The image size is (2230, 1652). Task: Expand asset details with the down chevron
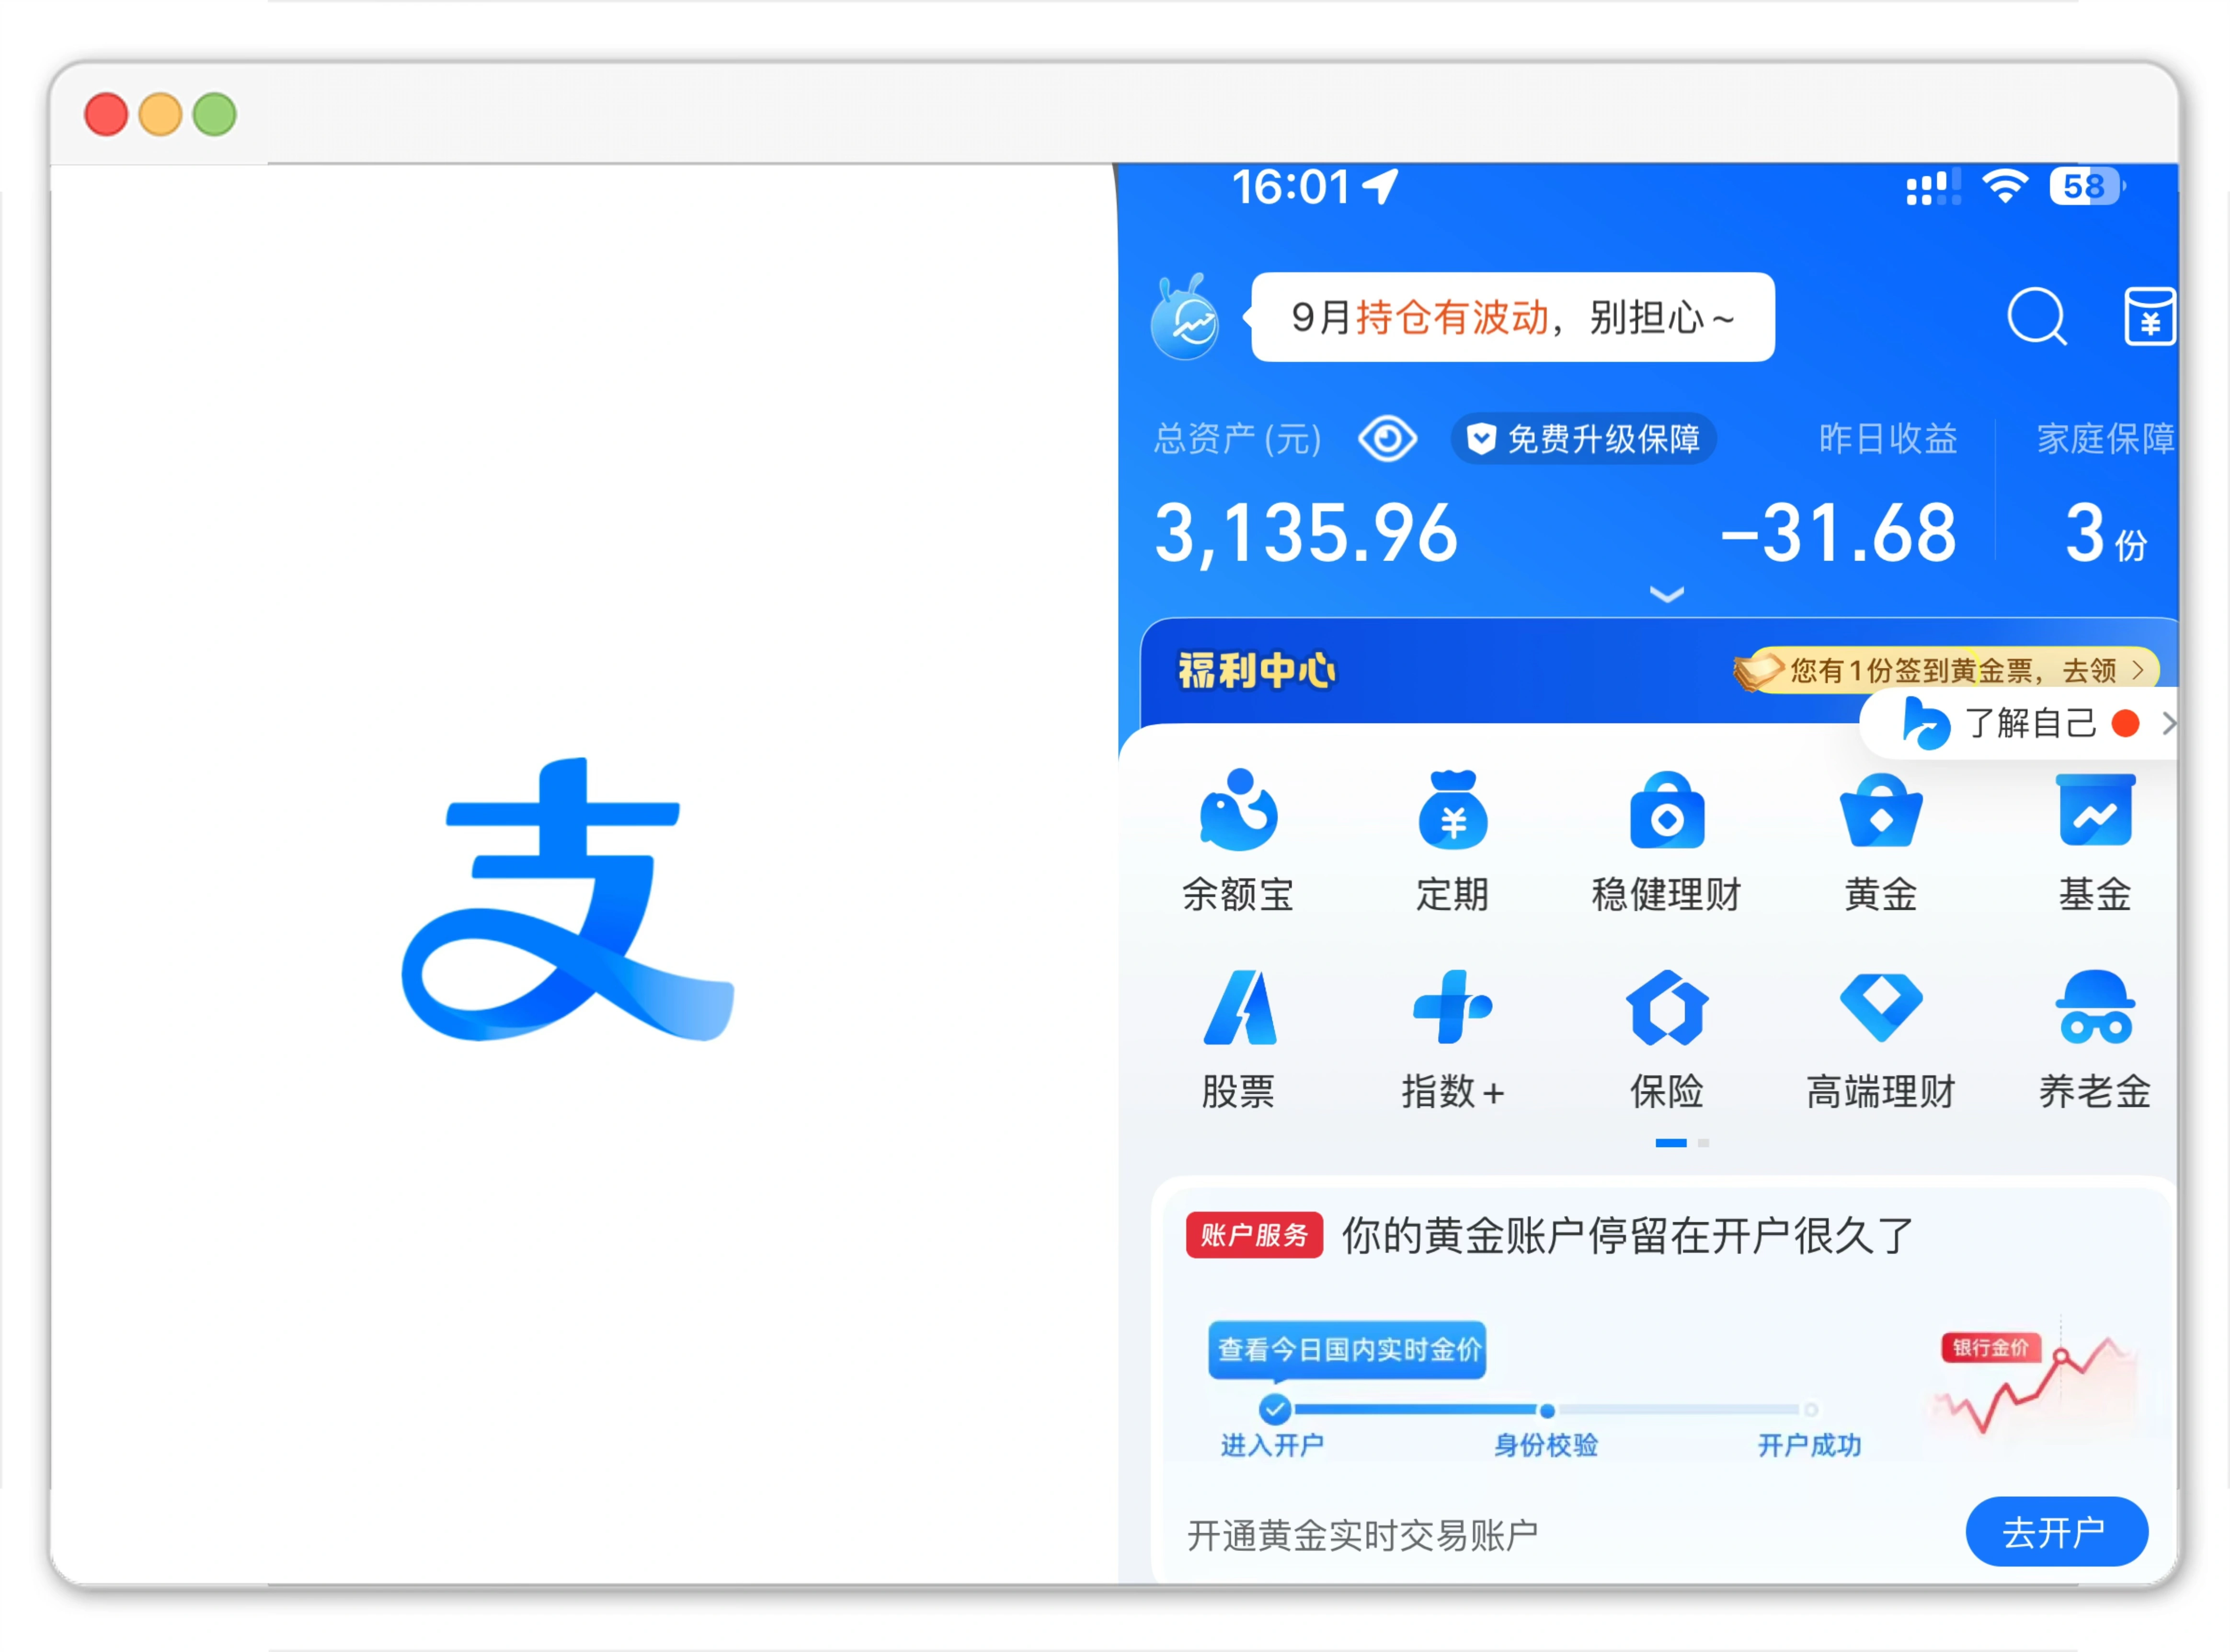(1666, 594)
